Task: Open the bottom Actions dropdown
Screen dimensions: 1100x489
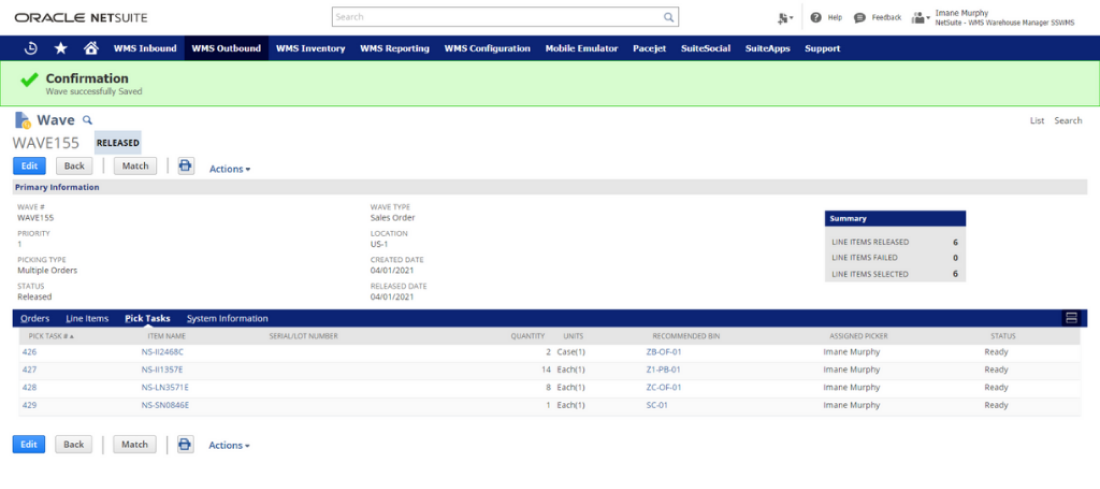Action: tap(229, 446)
